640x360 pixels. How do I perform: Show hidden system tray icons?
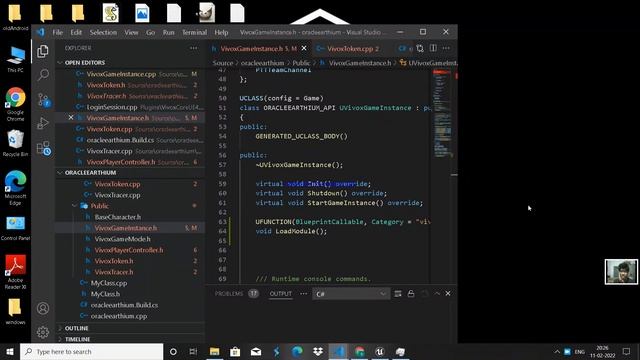tap(557, 351)
